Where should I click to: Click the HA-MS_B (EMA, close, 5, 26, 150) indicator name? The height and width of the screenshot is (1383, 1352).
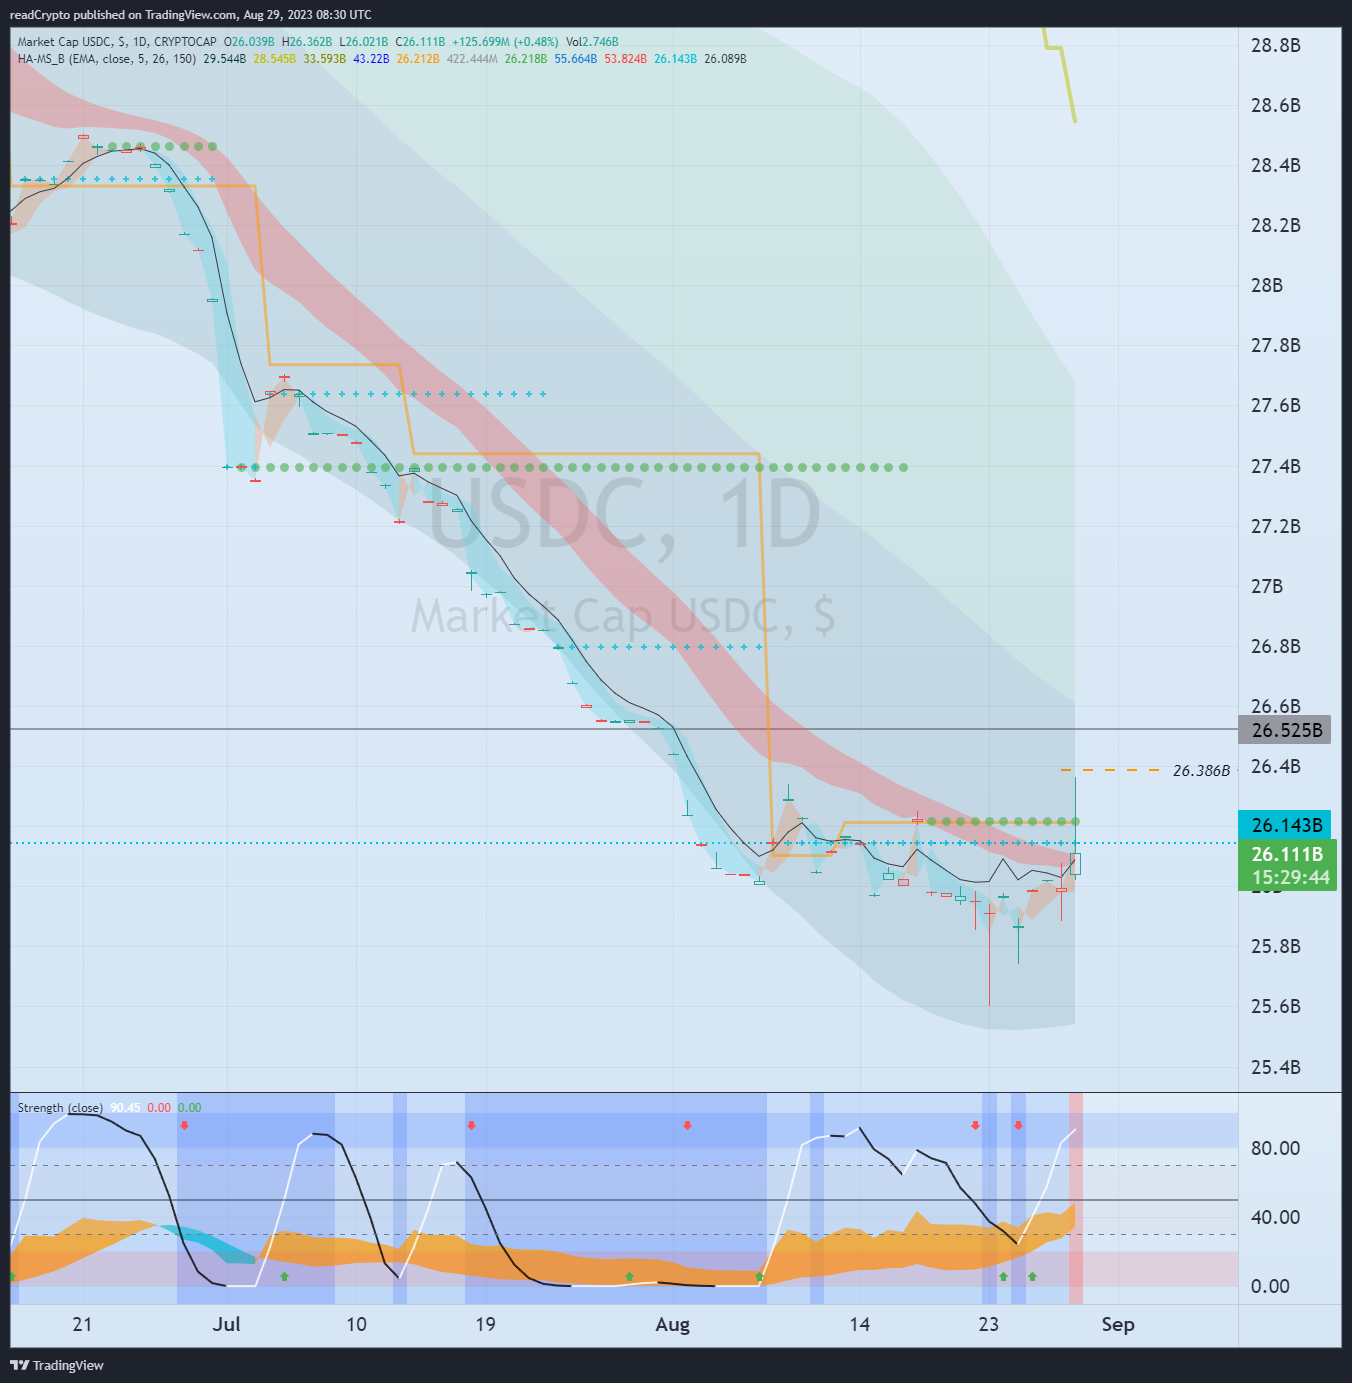107,59
